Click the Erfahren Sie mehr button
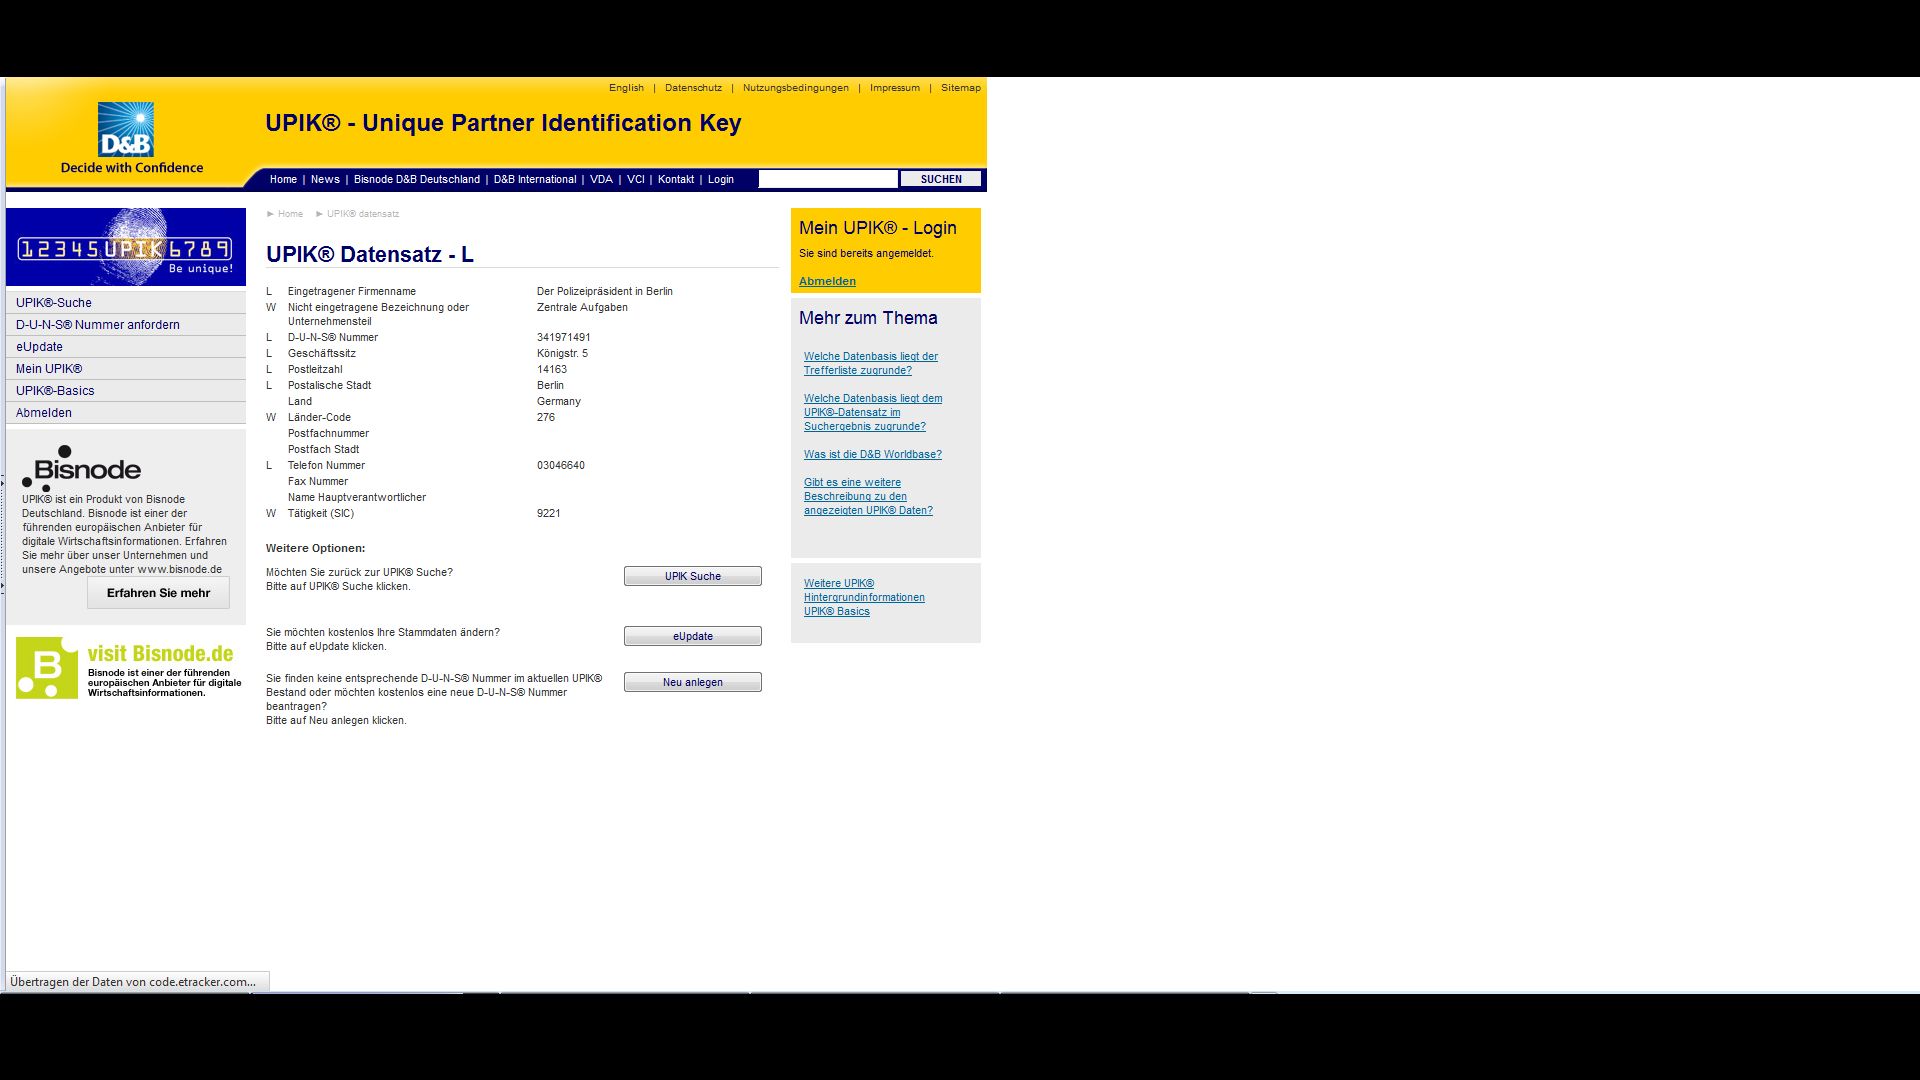Image resolution: width=1920 pixels, height=1080 pixels. click(158, 593)
